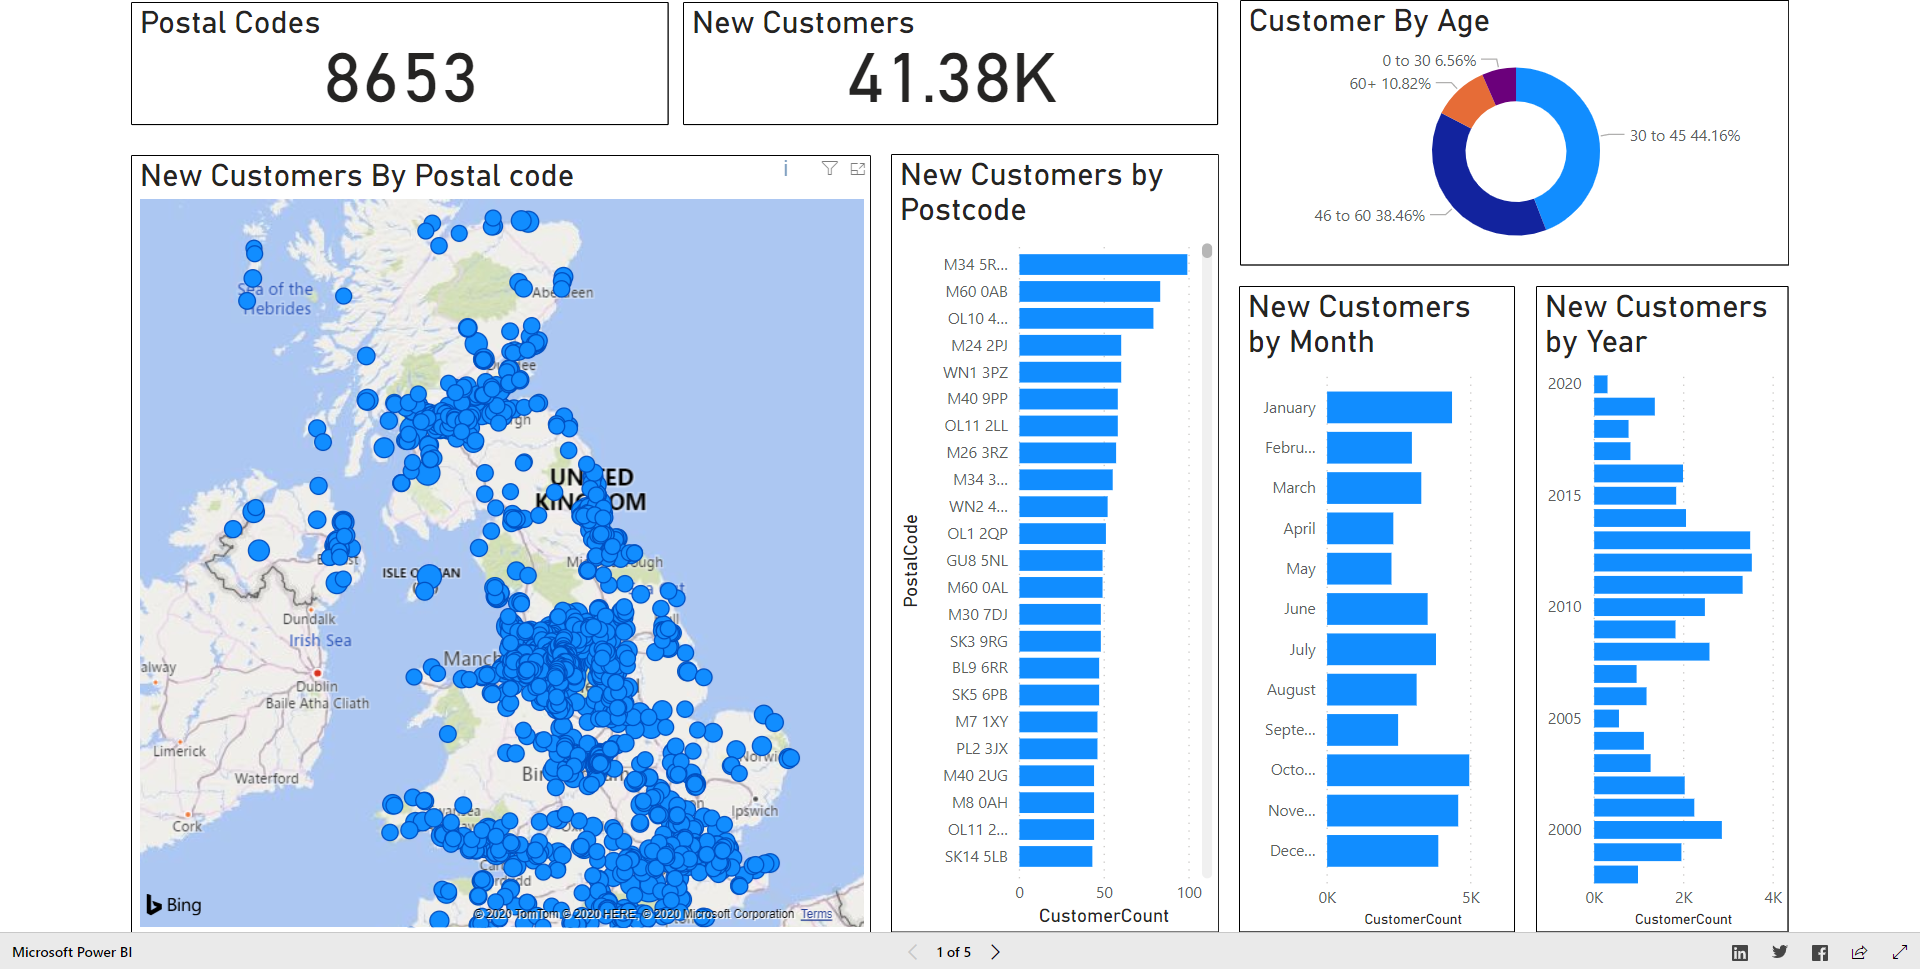Click the 2020 bar in New Customers by Year
The height and width of the screenshot is (969, 1920).
(x=1600, y=383)
